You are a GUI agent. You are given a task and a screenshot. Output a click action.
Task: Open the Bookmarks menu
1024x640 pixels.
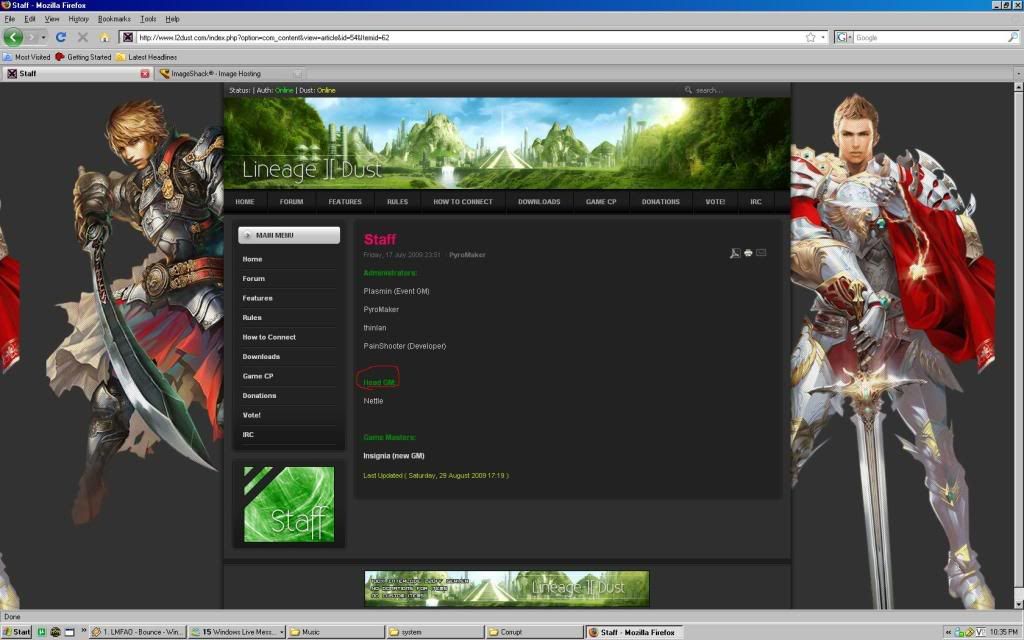(114, 19)
